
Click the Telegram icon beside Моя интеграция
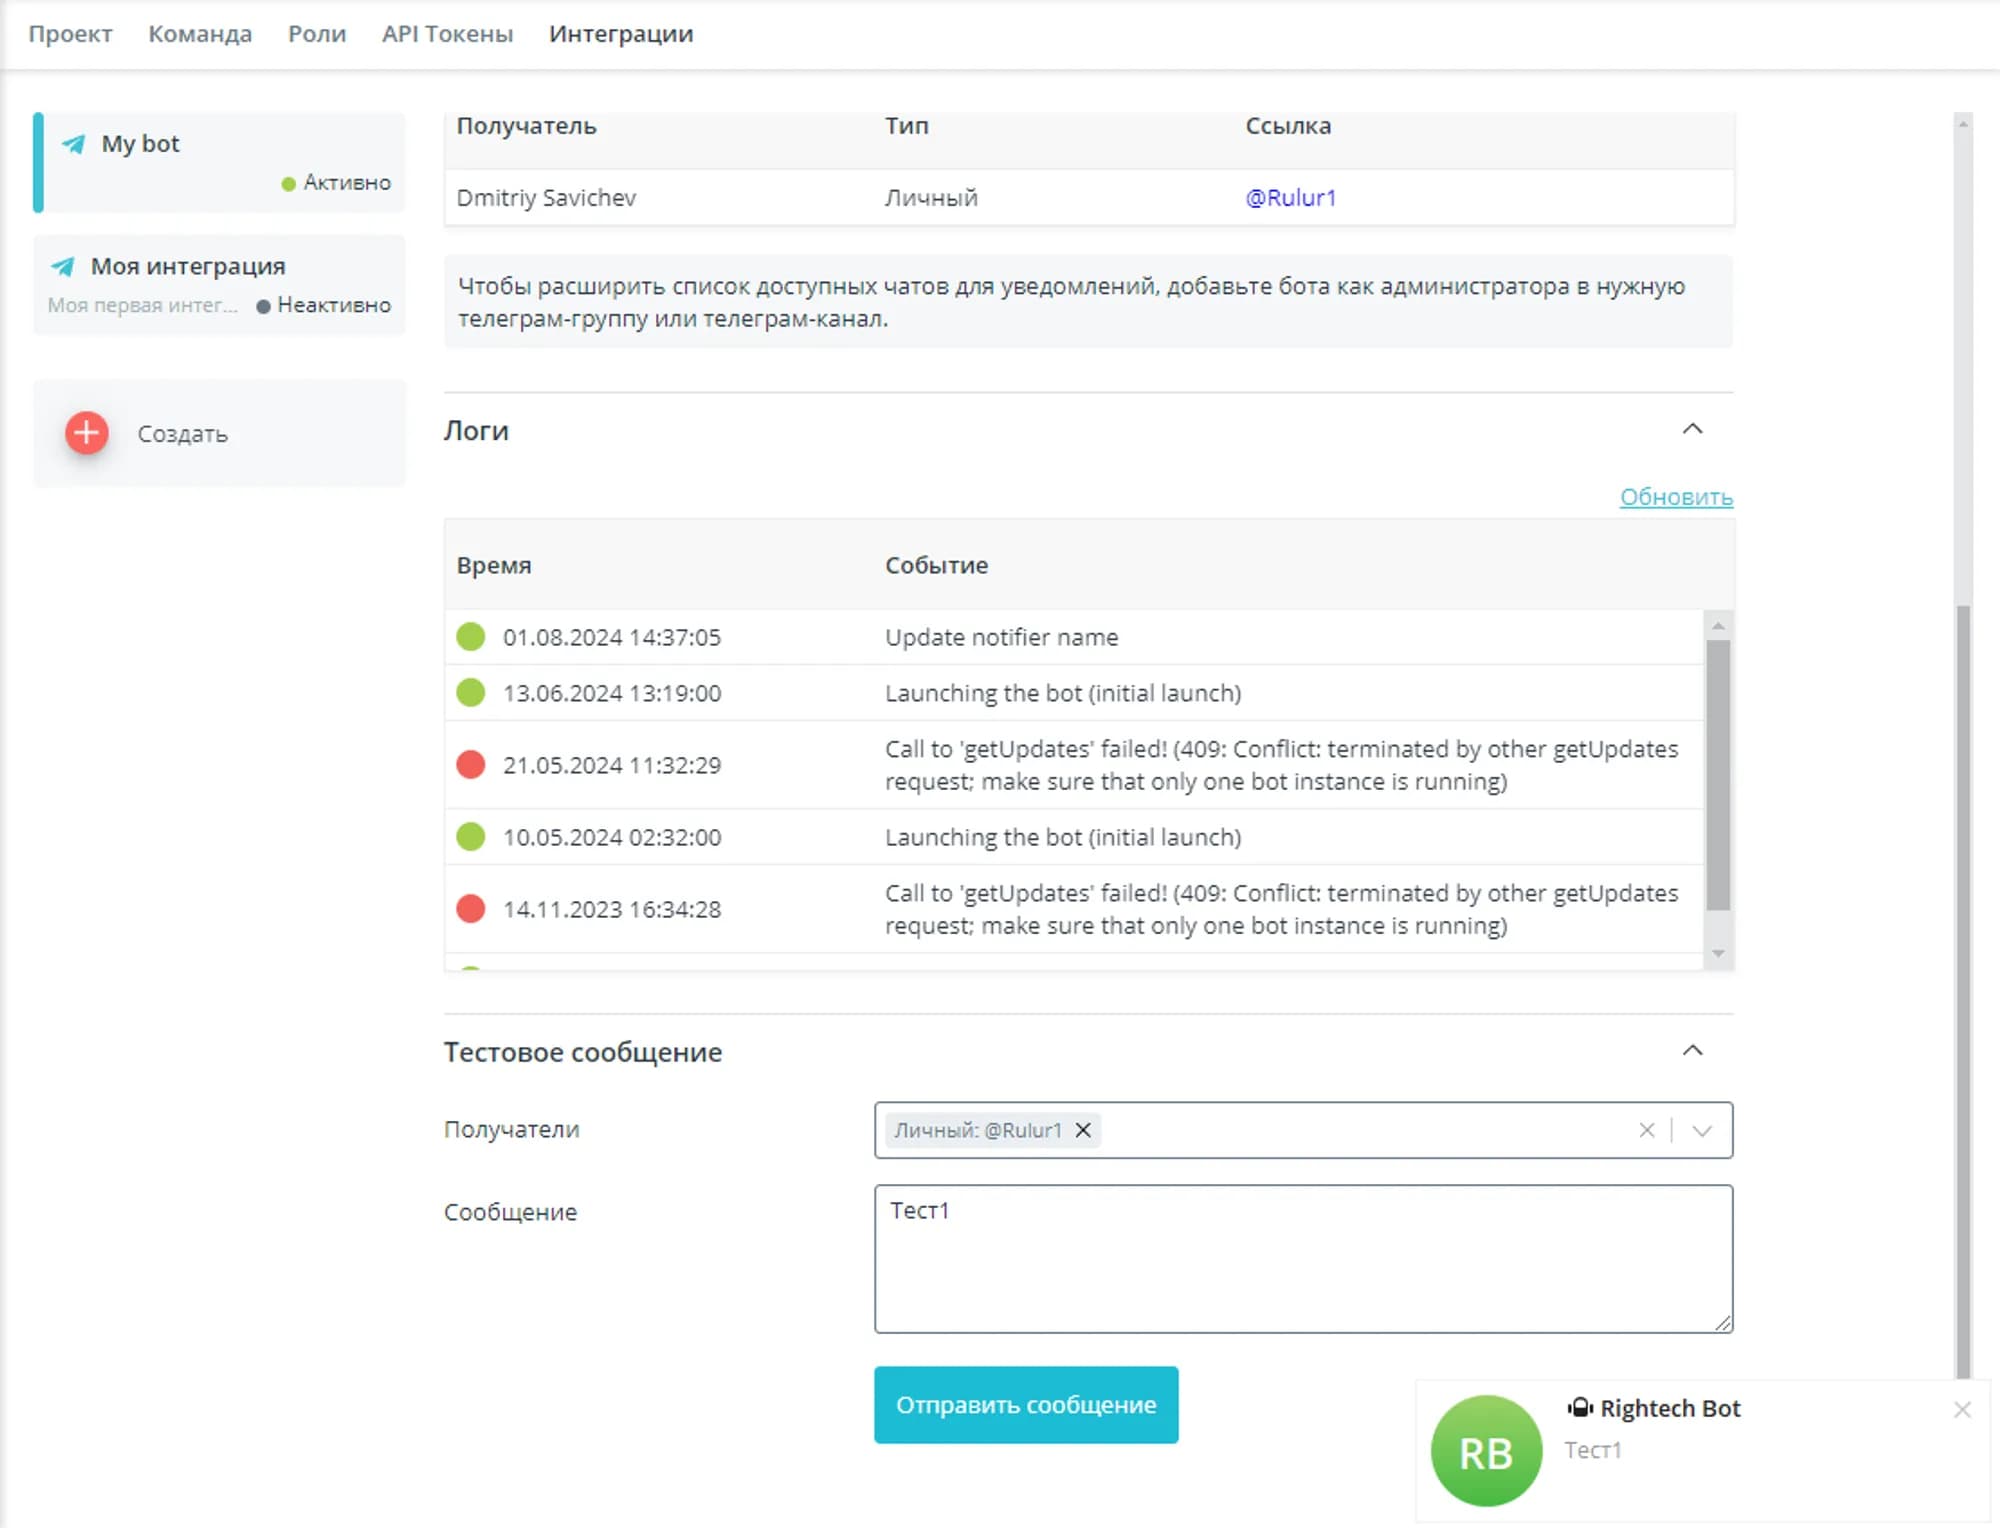point(63,267)
